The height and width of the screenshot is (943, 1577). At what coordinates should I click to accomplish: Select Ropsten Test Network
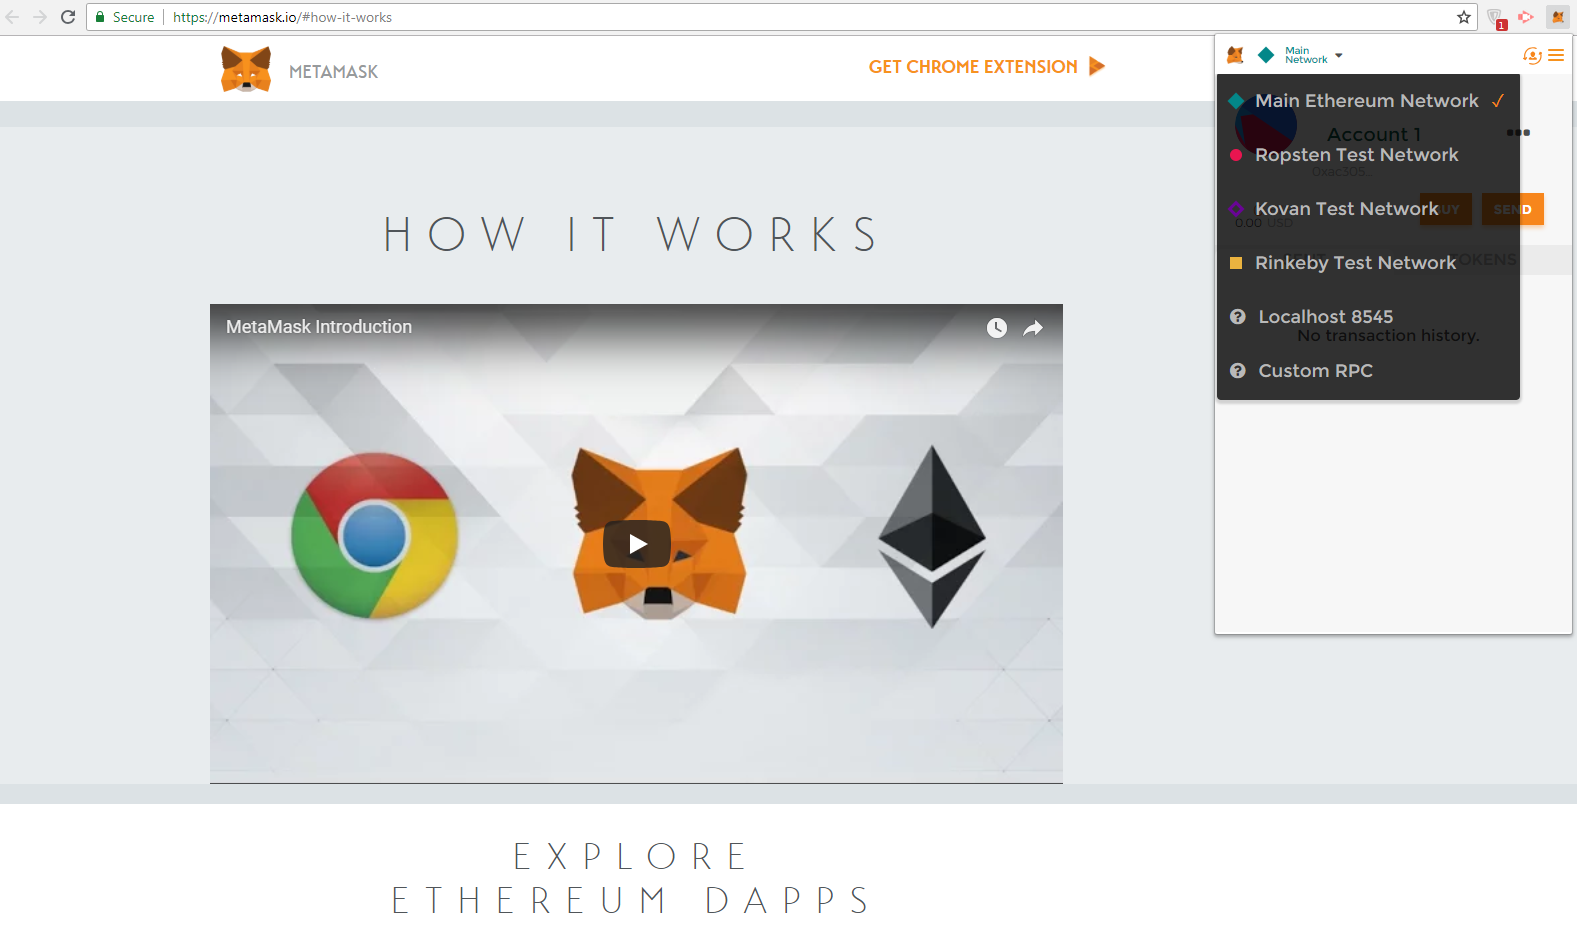(1368, 155)
